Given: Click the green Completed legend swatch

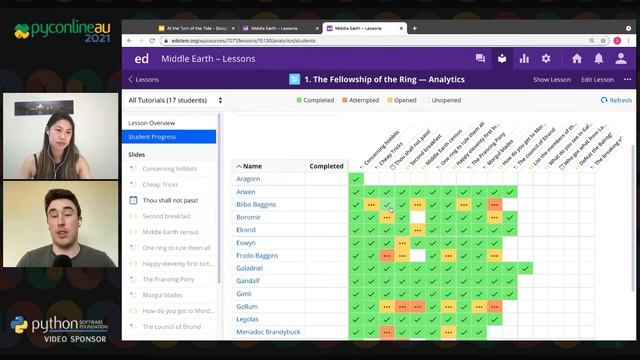Looking at the screenshot, I should pyautogui.click(x=299, y=100).
